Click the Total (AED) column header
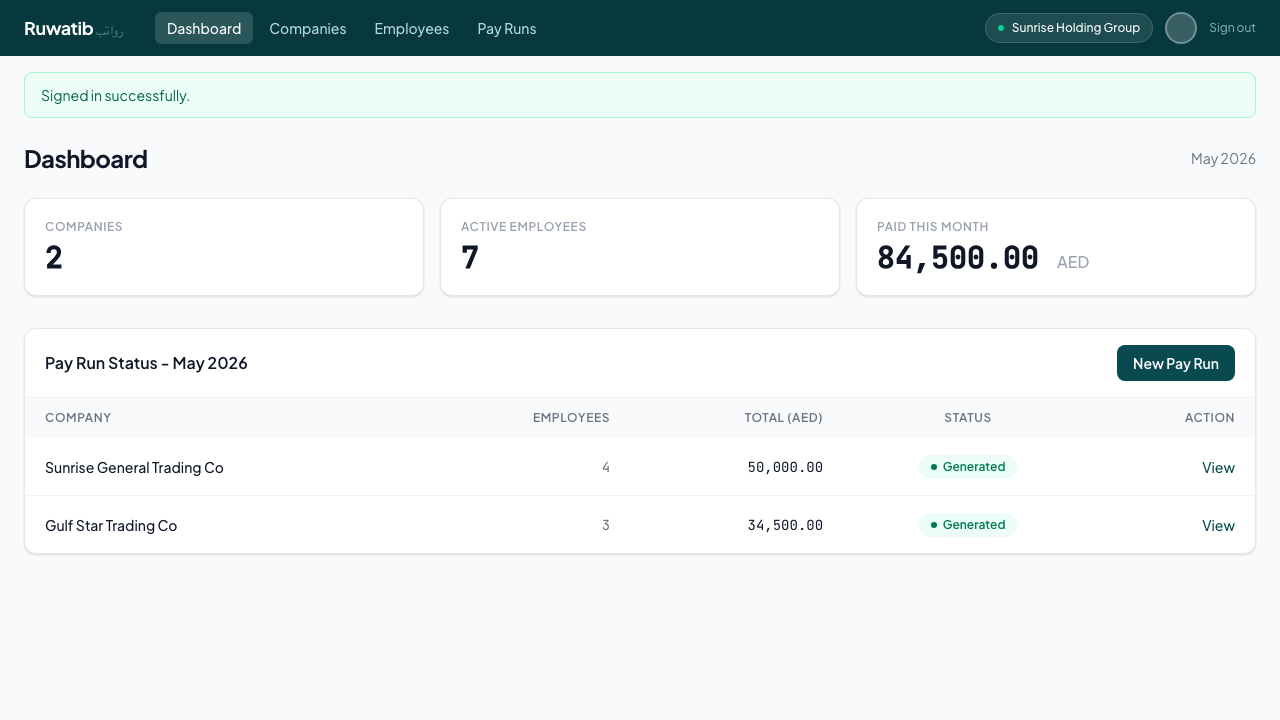1280x720 pixels. click(x=783, y=417)
